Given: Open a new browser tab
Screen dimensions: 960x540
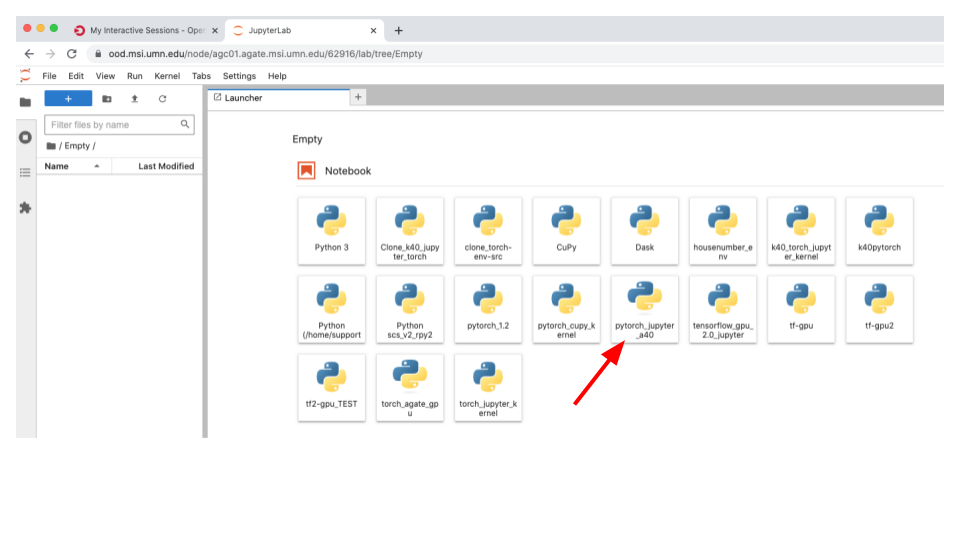Looking at the screenshot, I should click(399, 30).
